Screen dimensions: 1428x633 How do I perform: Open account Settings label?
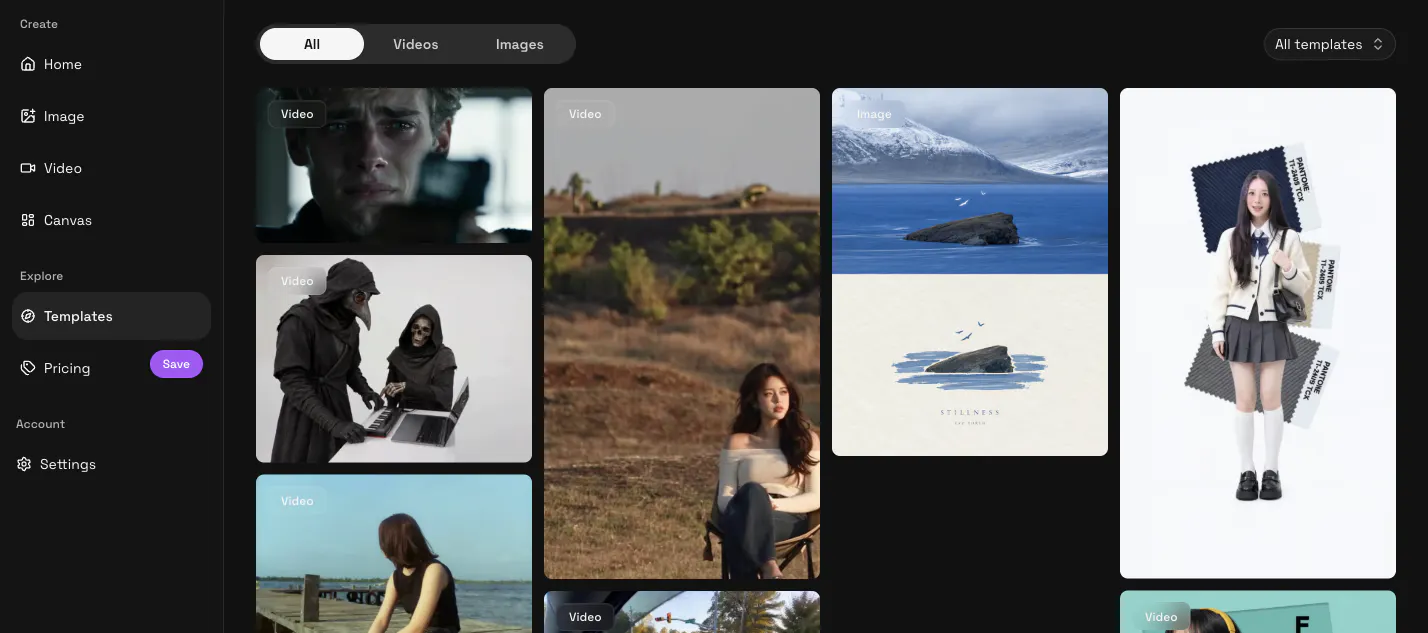tap(68, 464)
